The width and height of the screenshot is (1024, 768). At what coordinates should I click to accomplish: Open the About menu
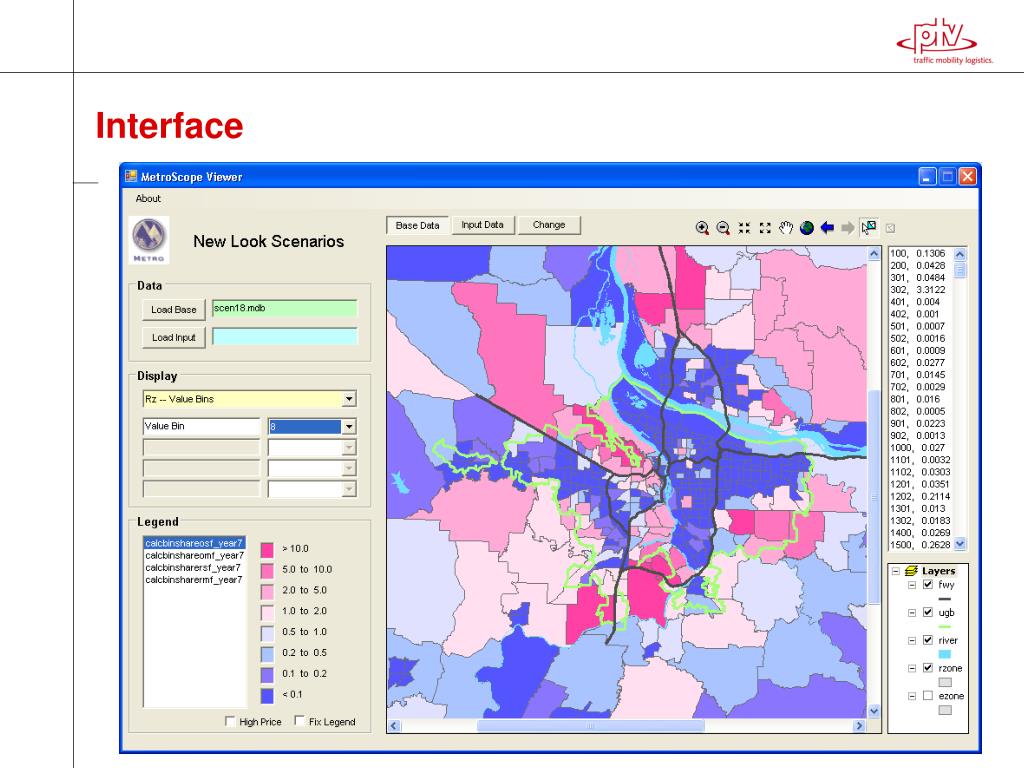tap(148, 199)
